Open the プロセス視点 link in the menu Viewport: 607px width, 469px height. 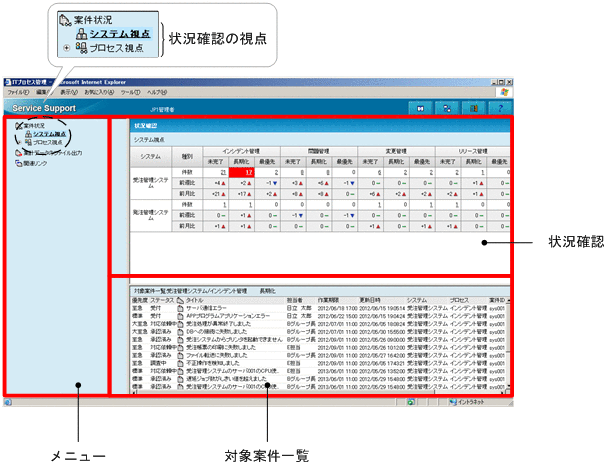(x=48, y=142)
